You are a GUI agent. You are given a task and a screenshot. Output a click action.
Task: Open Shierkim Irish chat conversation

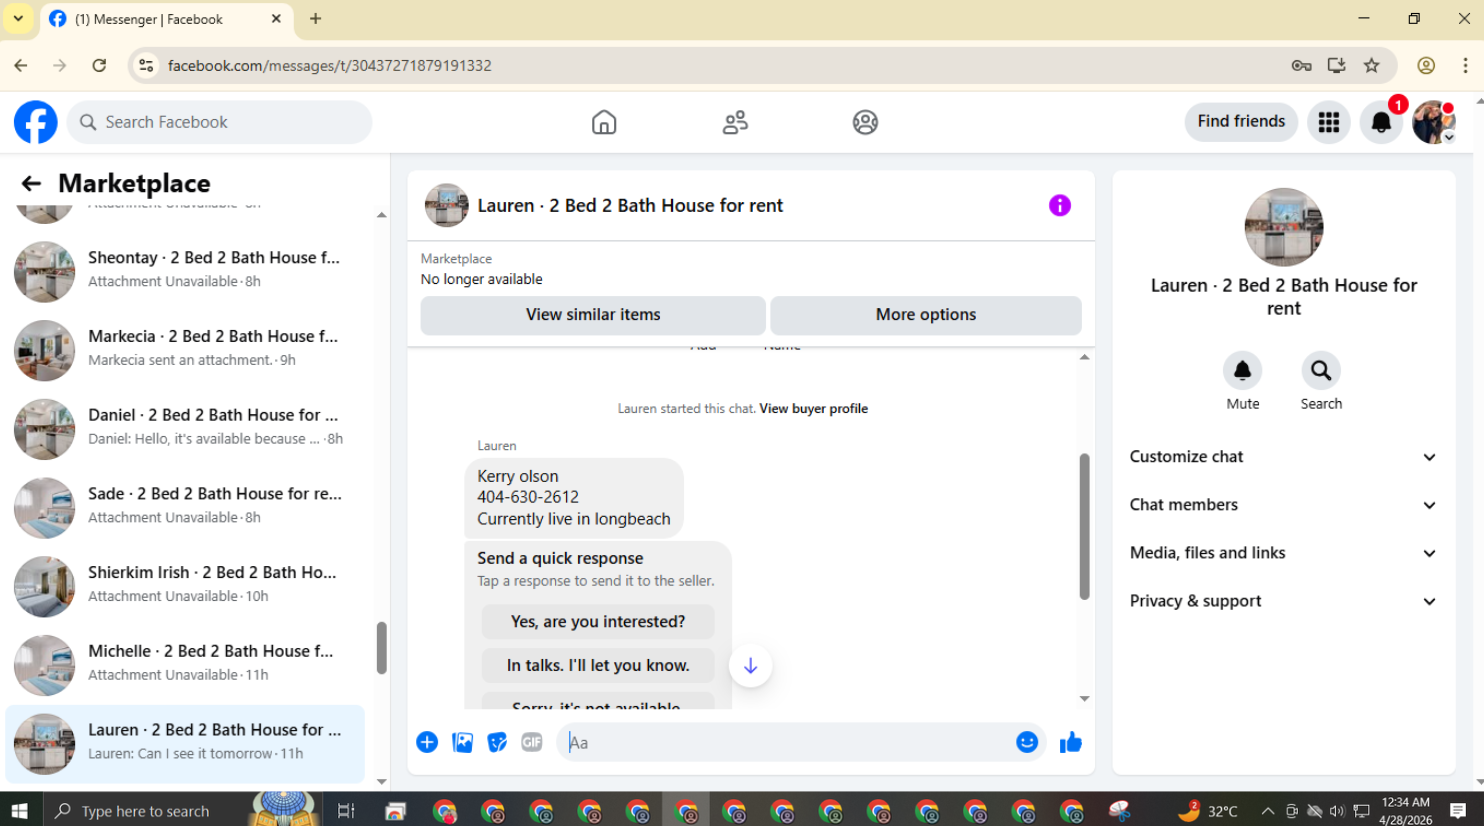pyautogui.click(x=186, y=587)
